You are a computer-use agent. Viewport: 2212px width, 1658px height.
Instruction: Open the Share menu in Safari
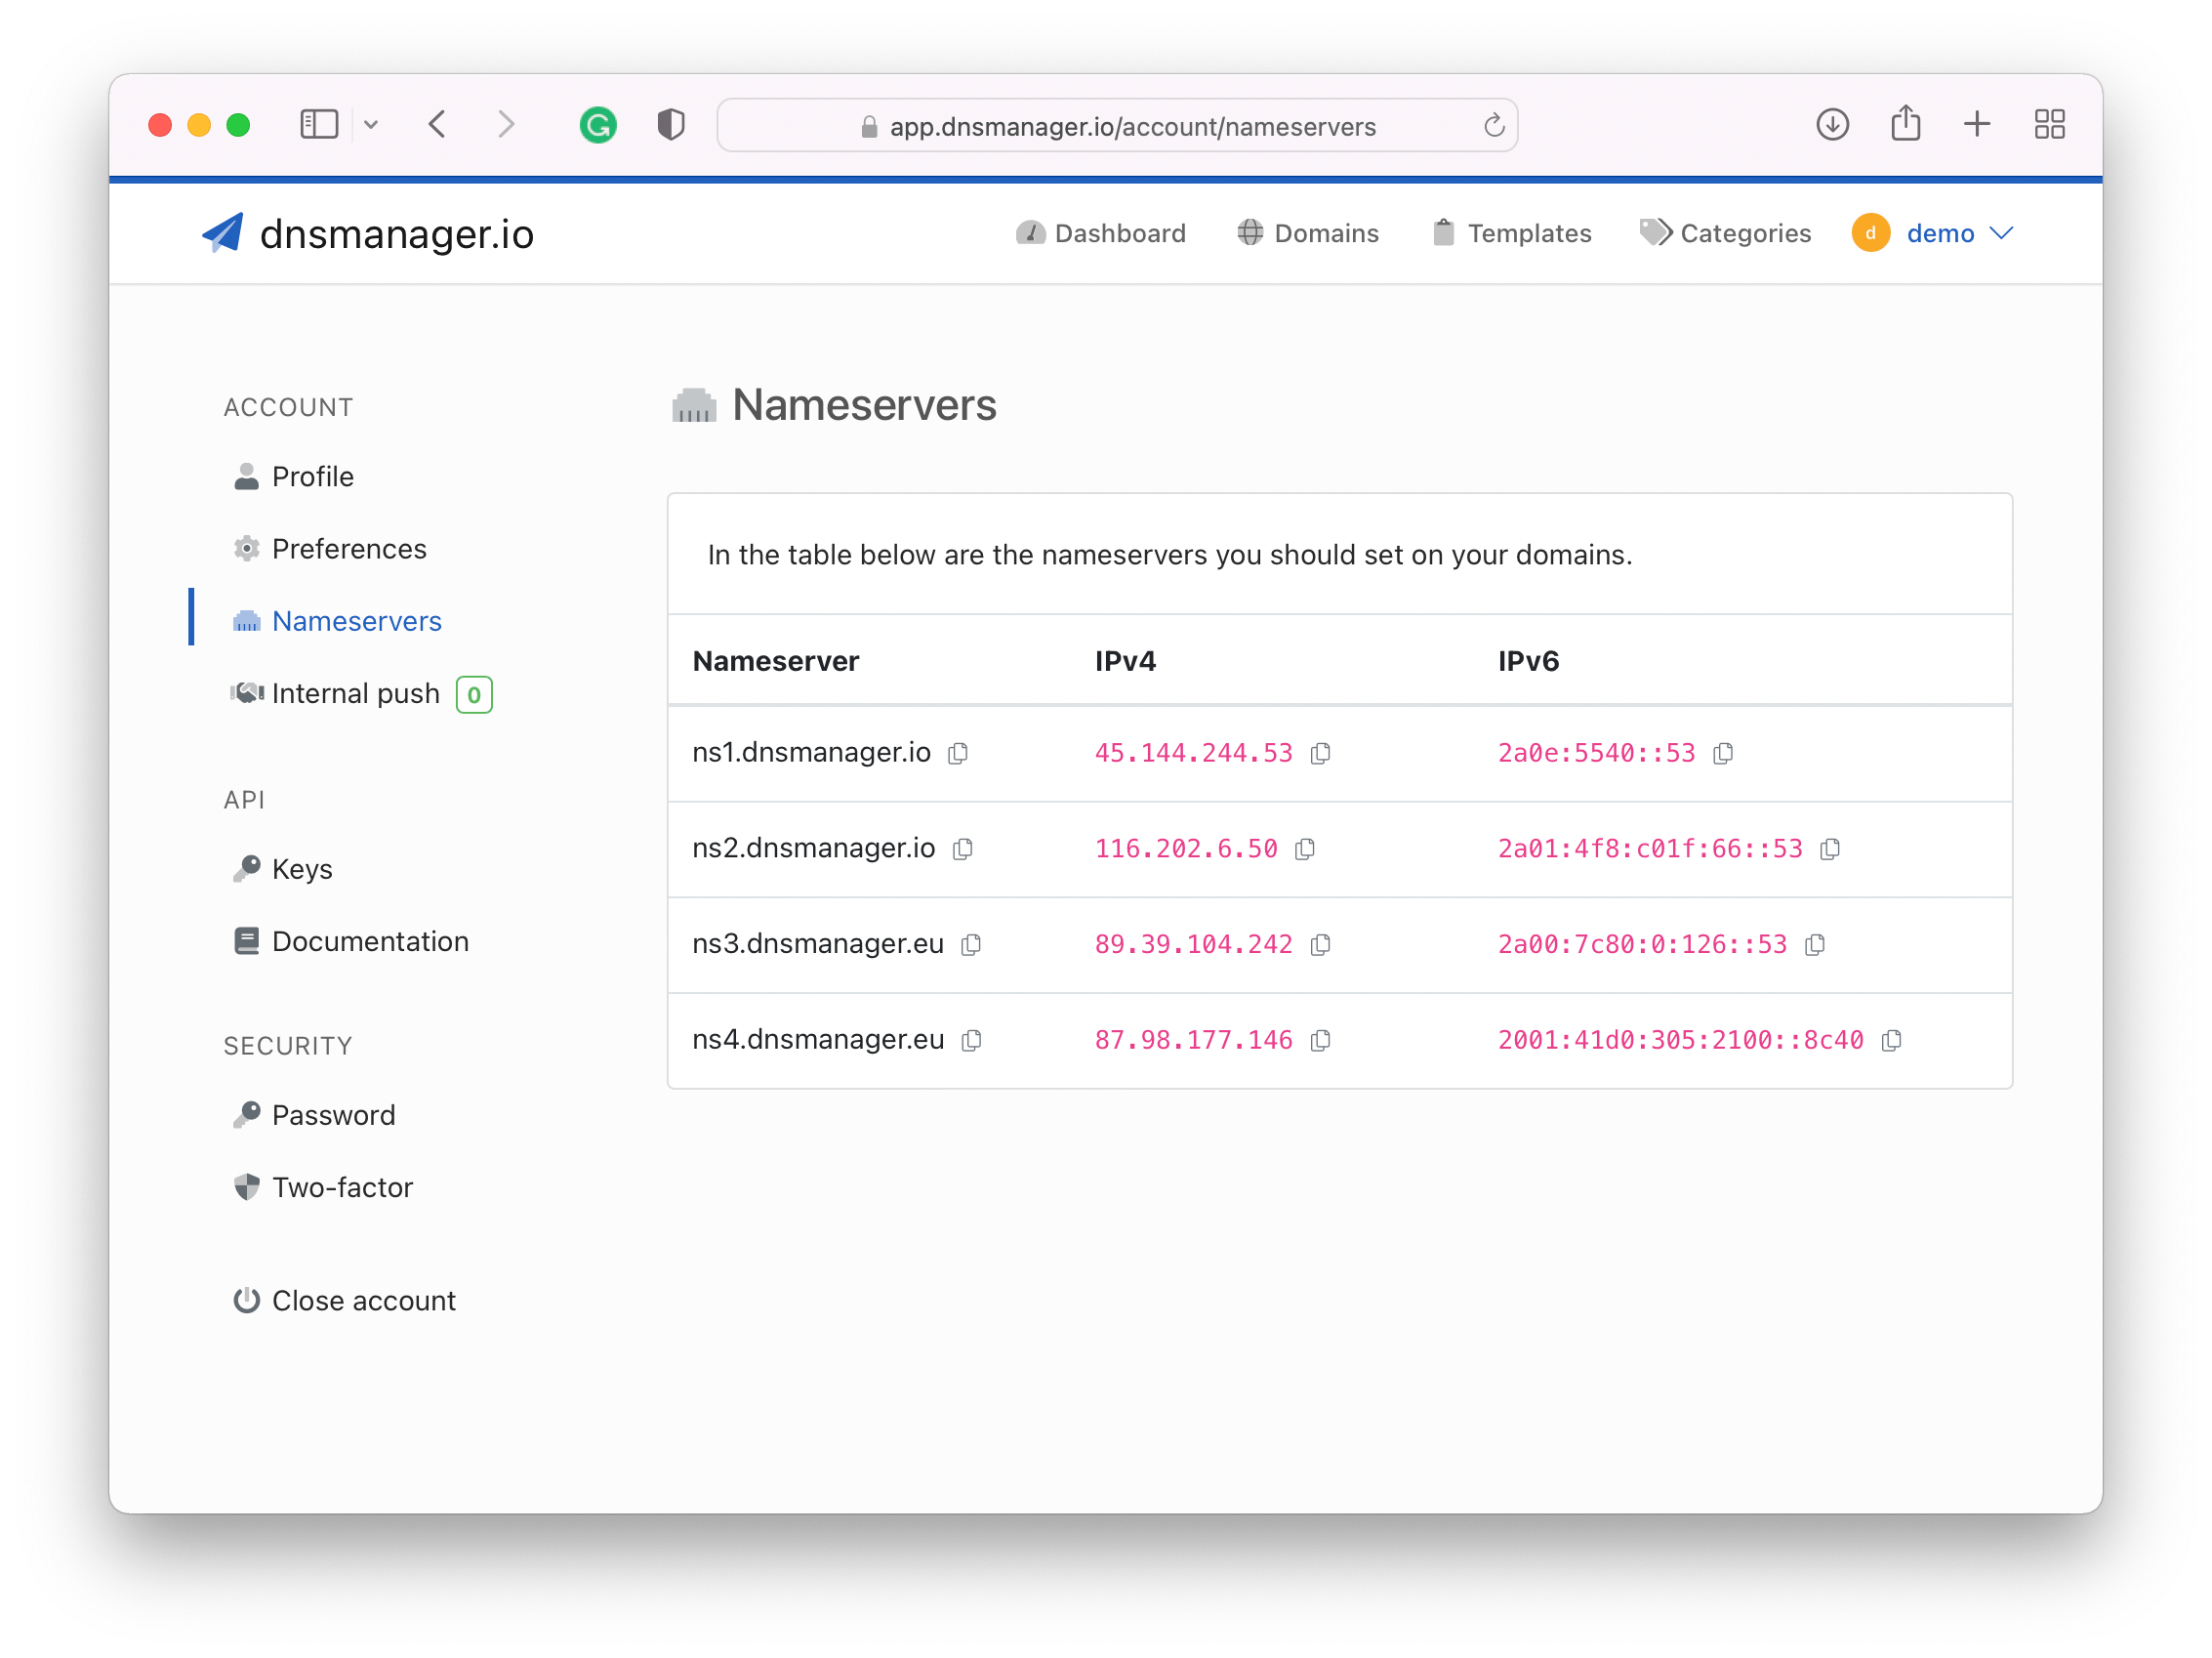click(1906, 124)
